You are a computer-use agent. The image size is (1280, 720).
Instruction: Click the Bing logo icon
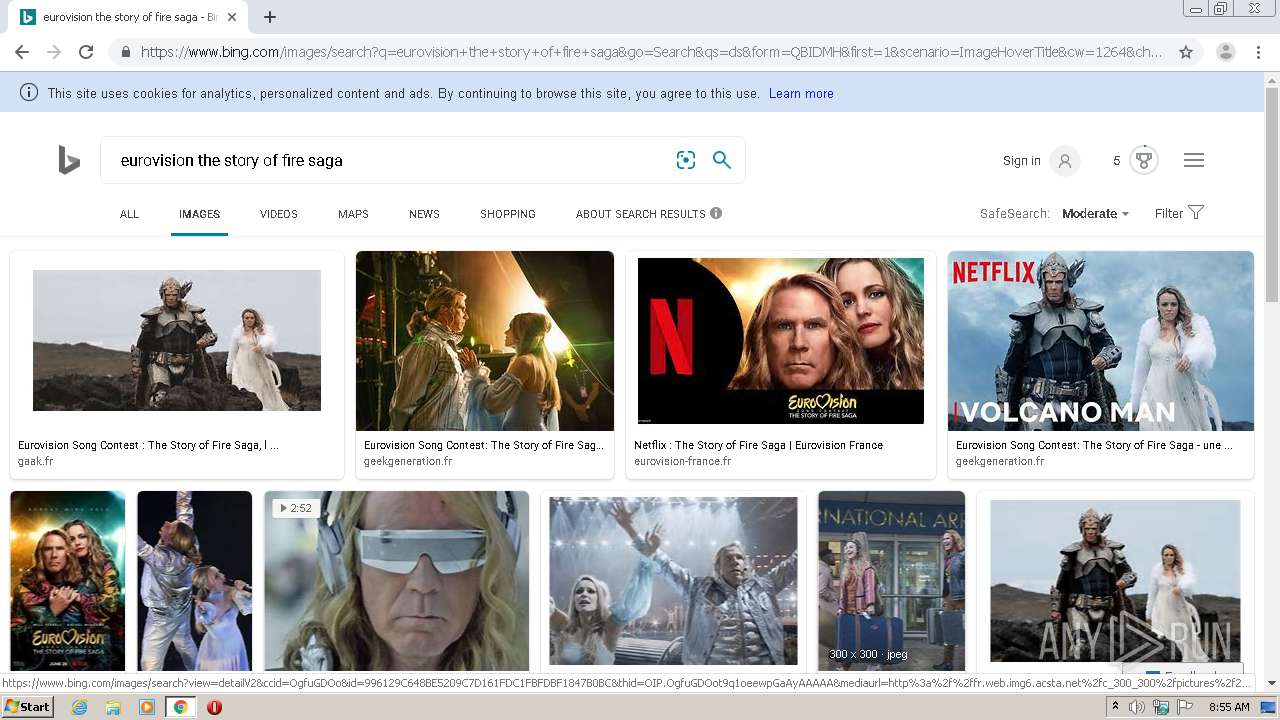coord(69,160)
